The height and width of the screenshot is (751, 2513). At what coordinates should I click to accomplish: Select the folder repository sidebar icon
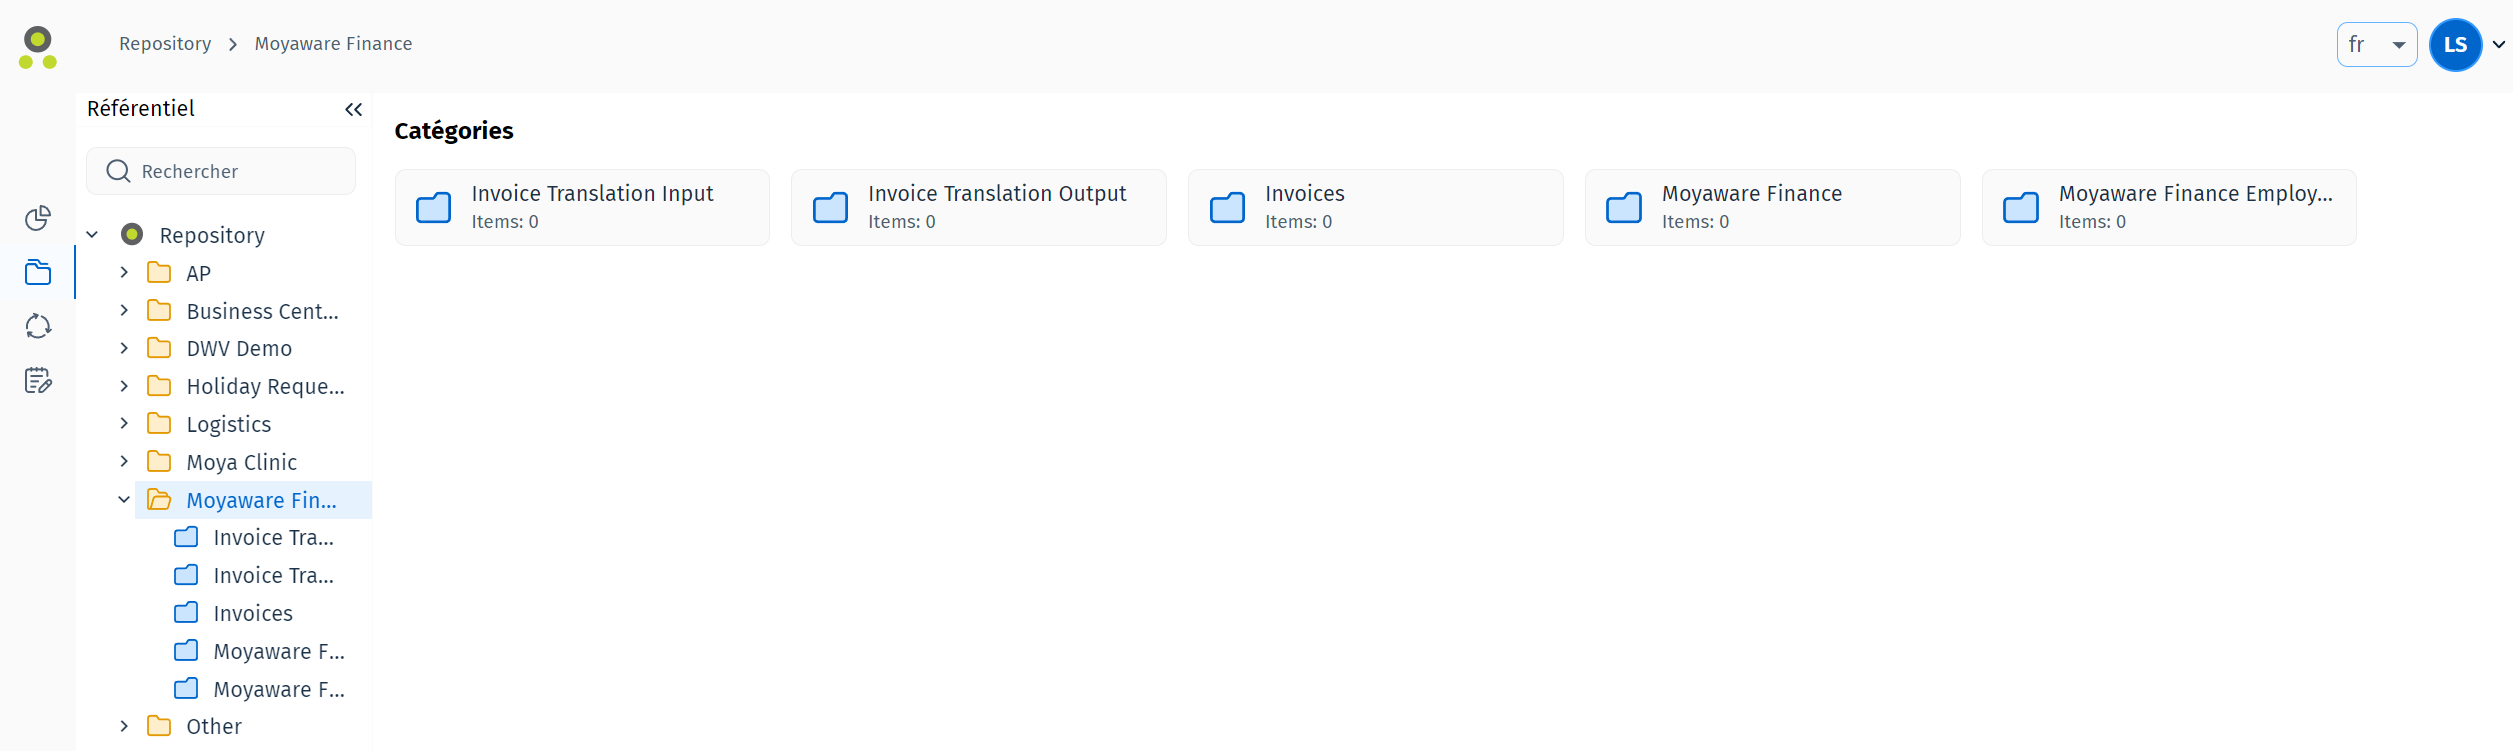click(x=38, y=272)
